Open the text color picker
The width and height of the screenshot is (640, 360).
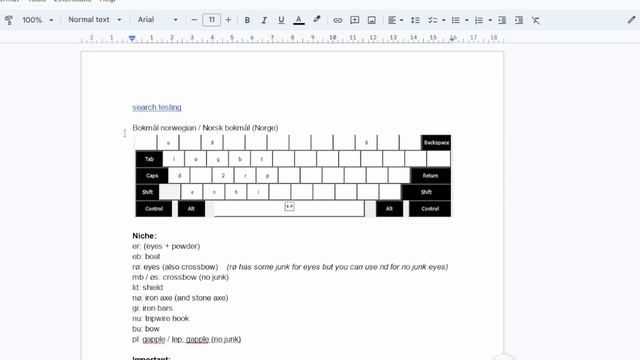click(299, 20)
